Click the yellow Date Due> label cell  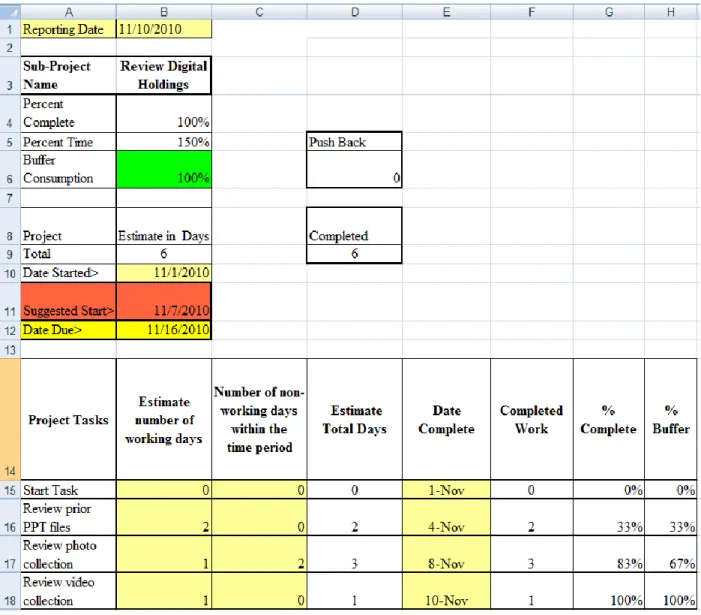click(68, 330)
